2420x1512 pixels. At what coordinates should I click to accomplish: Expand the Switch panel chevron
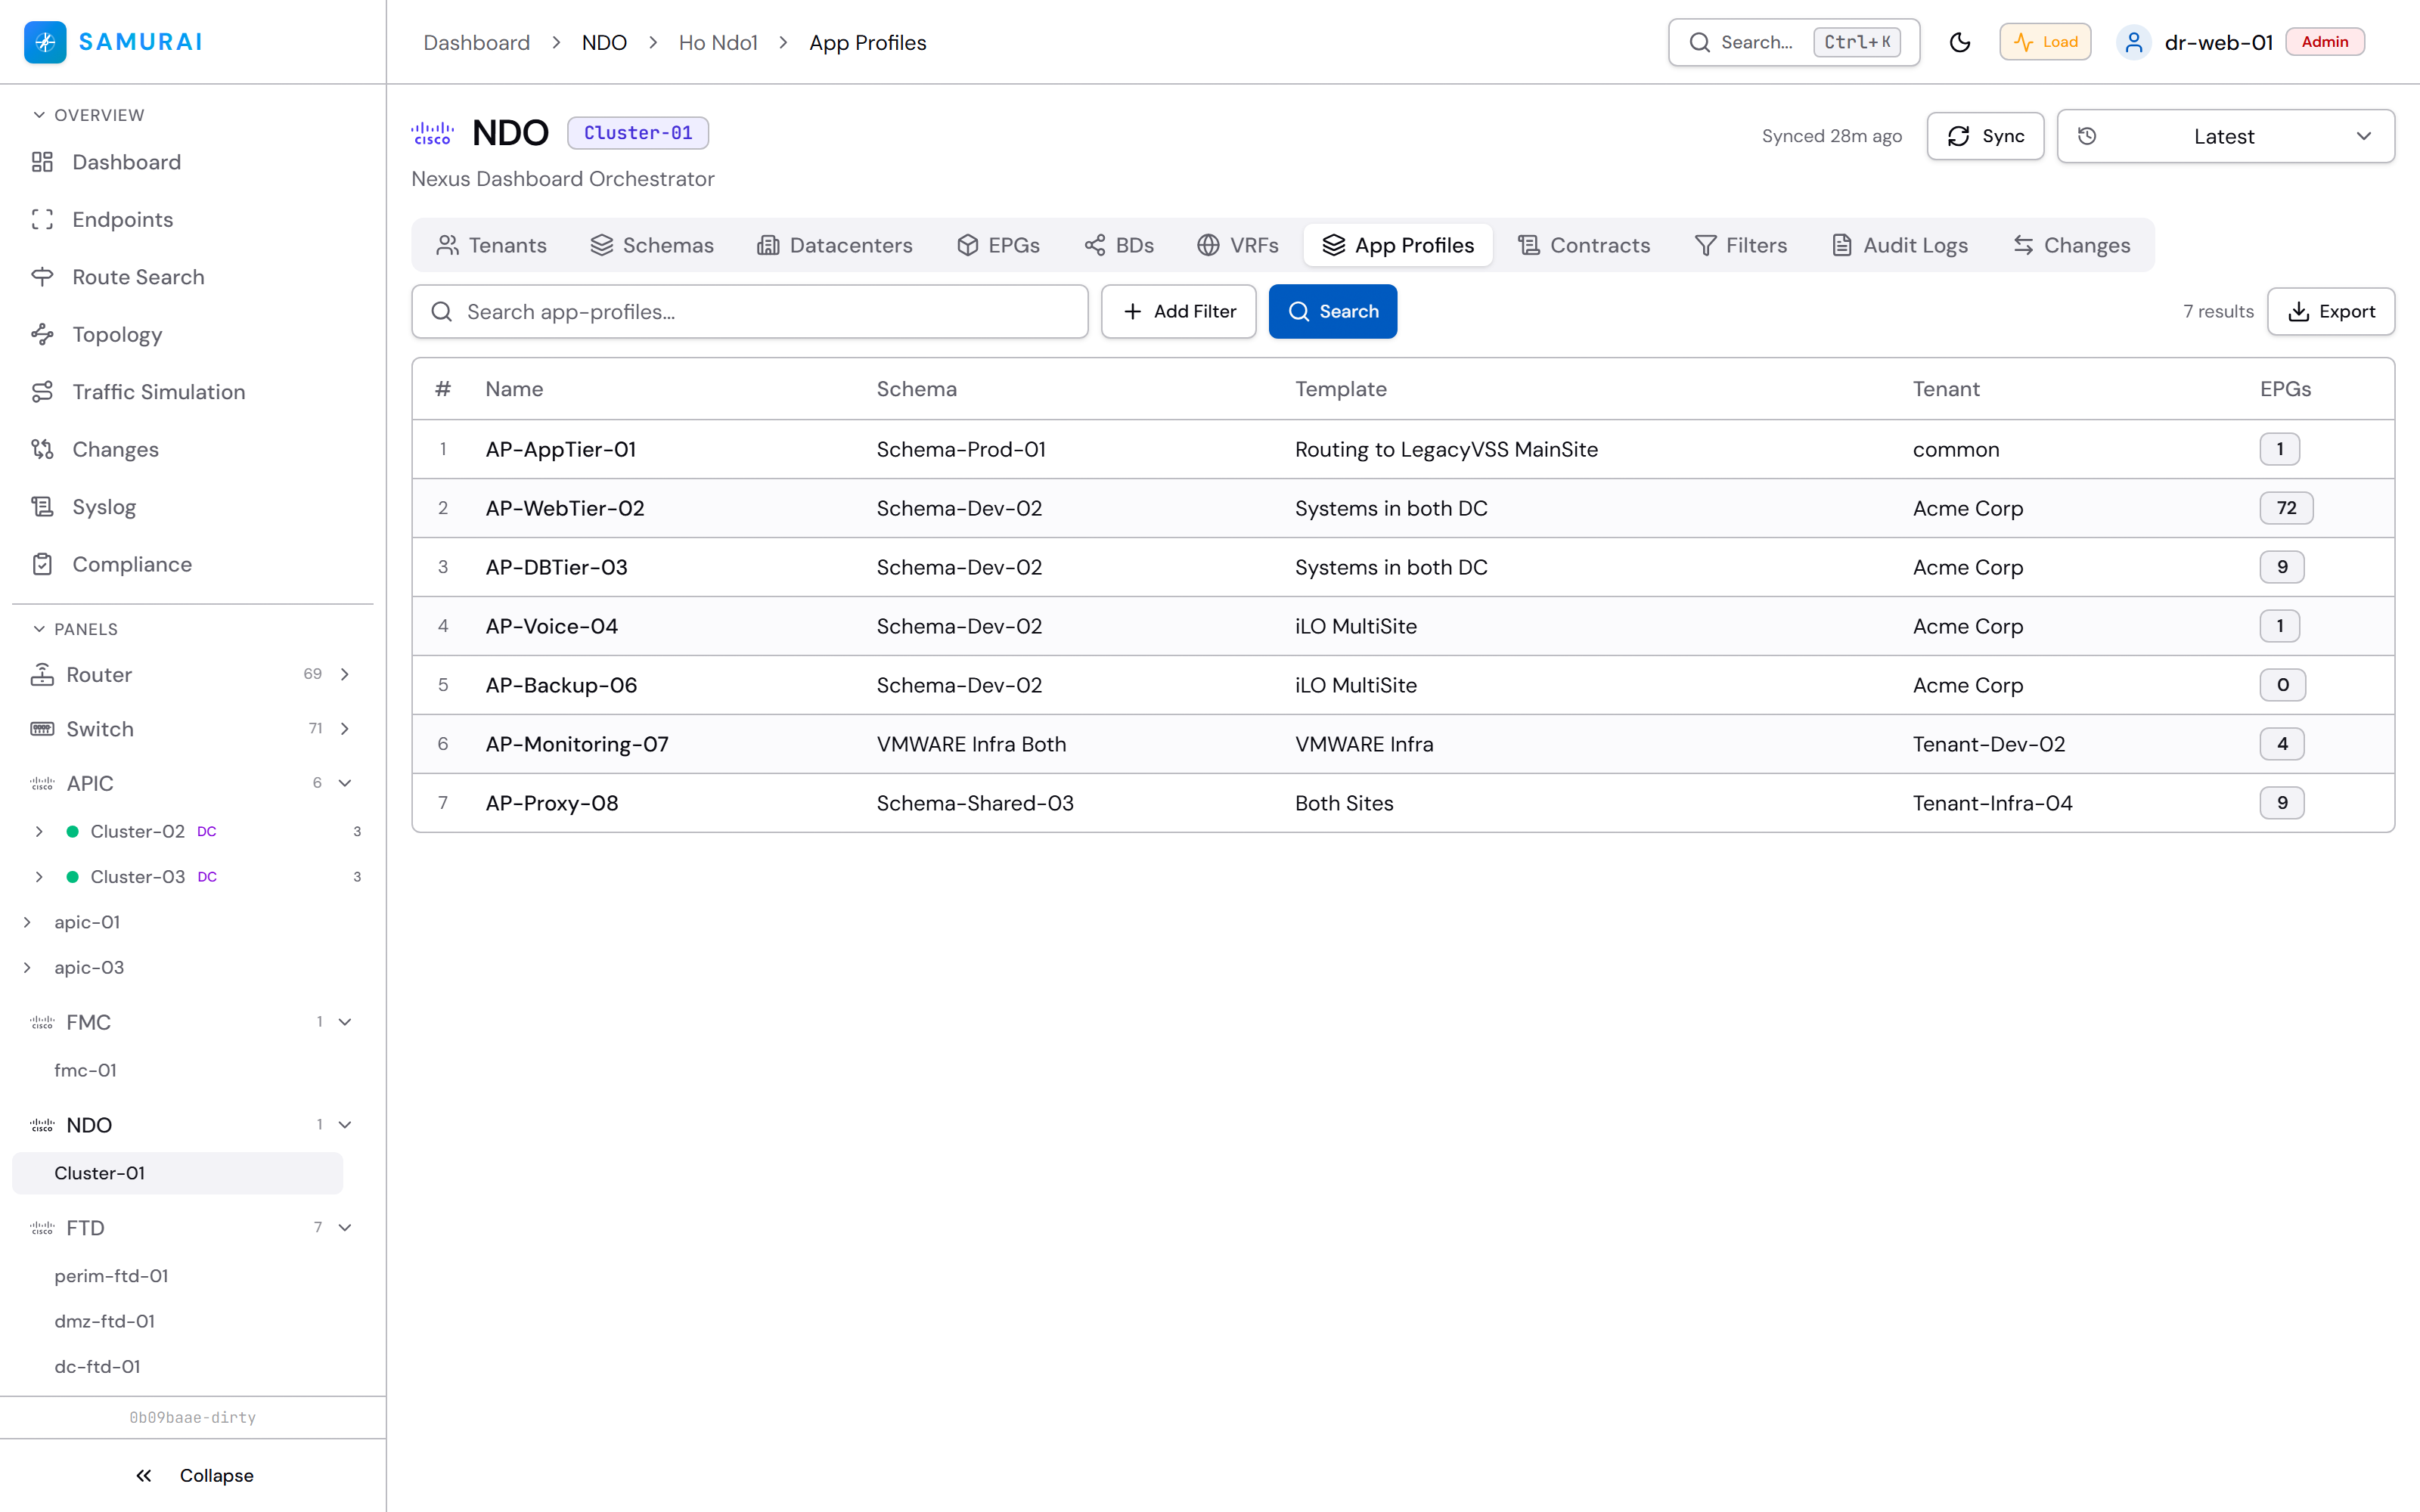click(x=345, y=729)
